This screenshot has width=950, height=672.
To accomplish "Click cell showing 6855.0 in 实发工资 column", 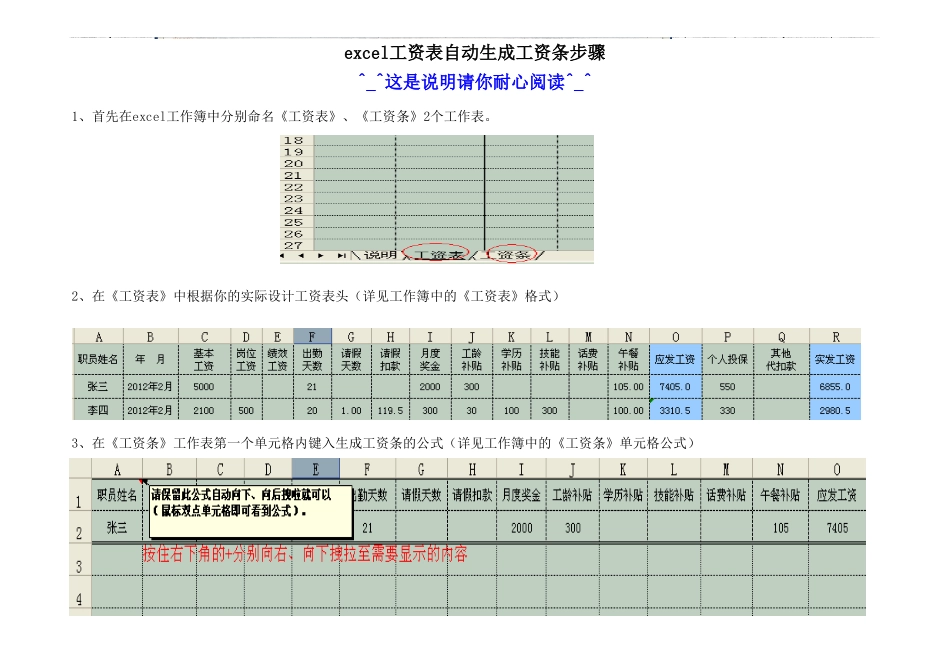I will (834, 386).
